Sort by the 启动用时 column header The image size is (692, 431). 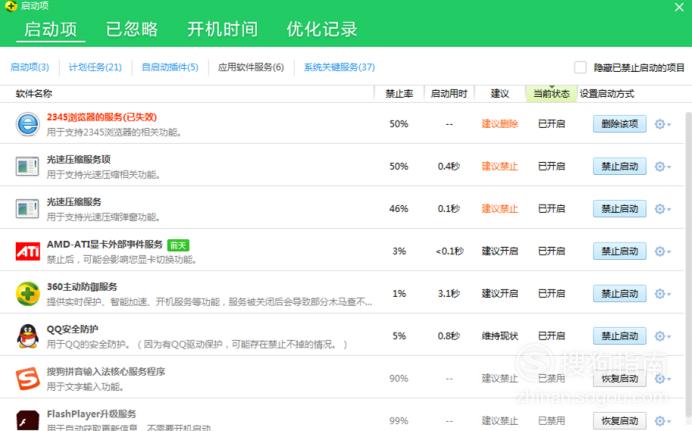449,94
